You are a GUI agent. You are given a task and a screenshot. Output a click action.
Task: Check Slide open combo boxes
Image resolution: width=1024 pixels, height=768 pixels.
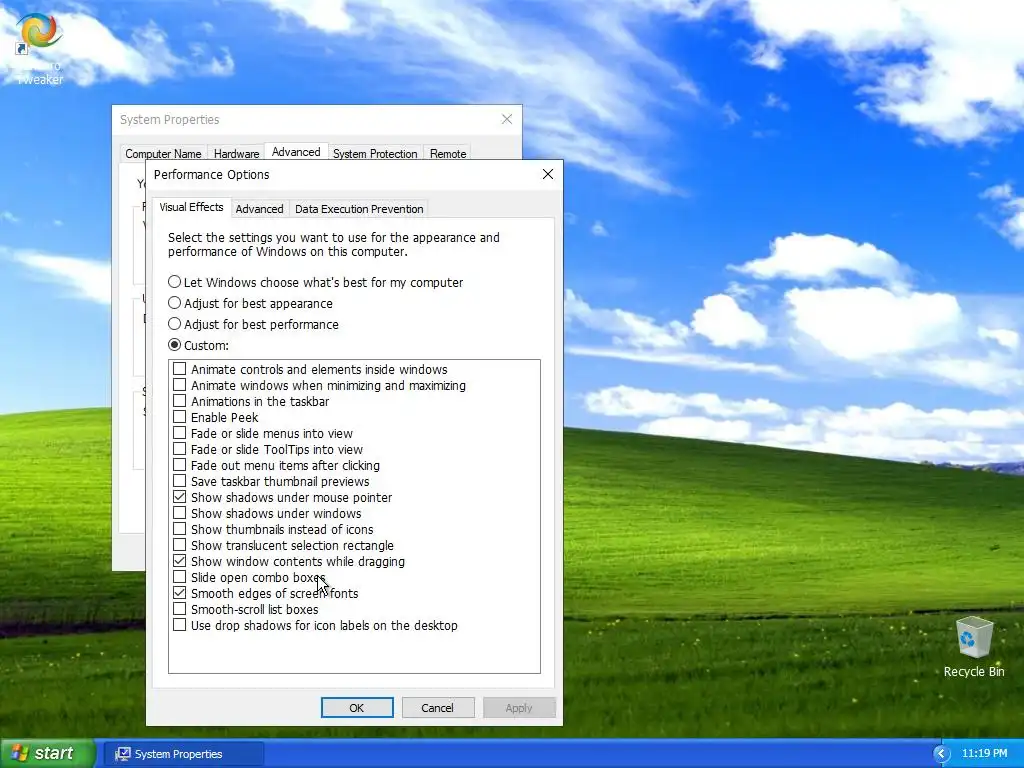[180, 577]
